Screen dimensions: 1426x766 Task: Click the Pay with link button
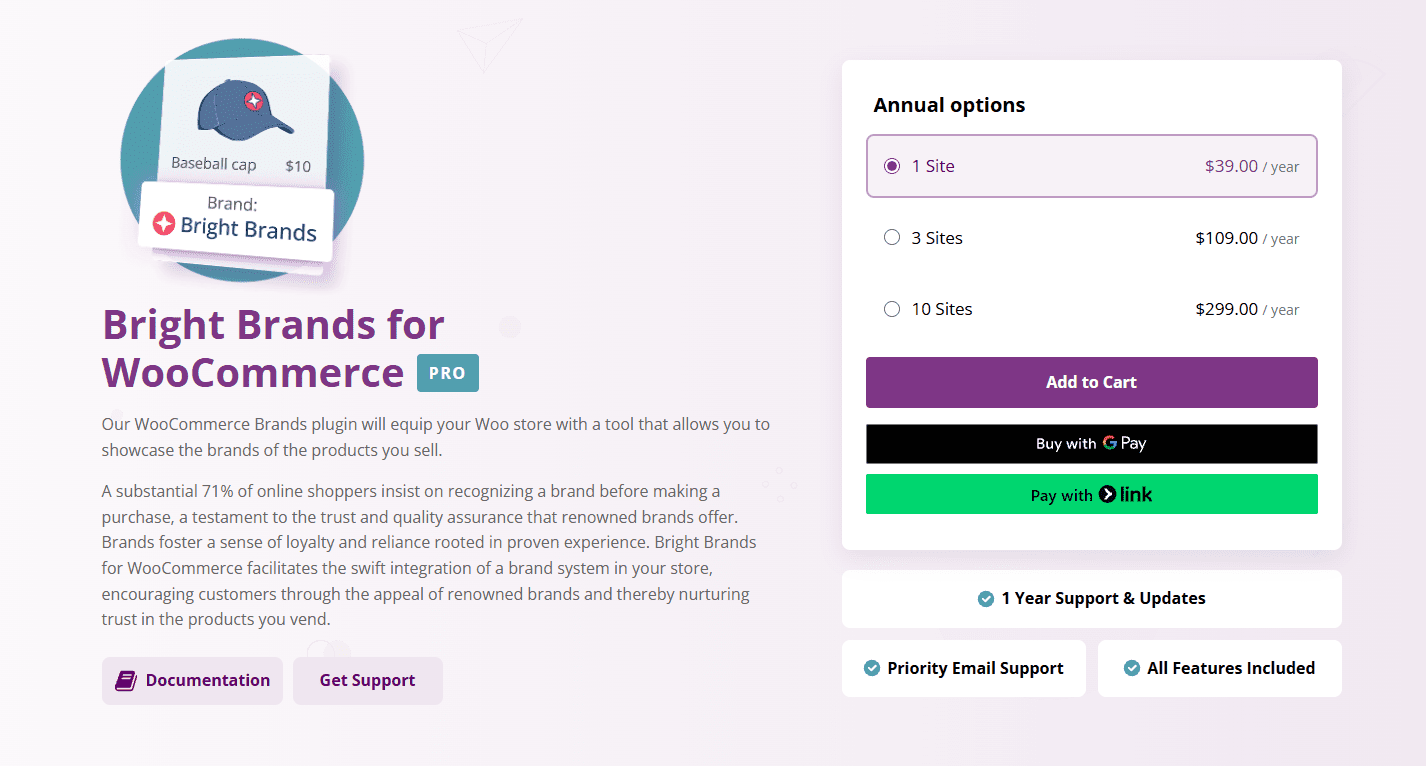pyautogui.click(x=1091, y=494)
